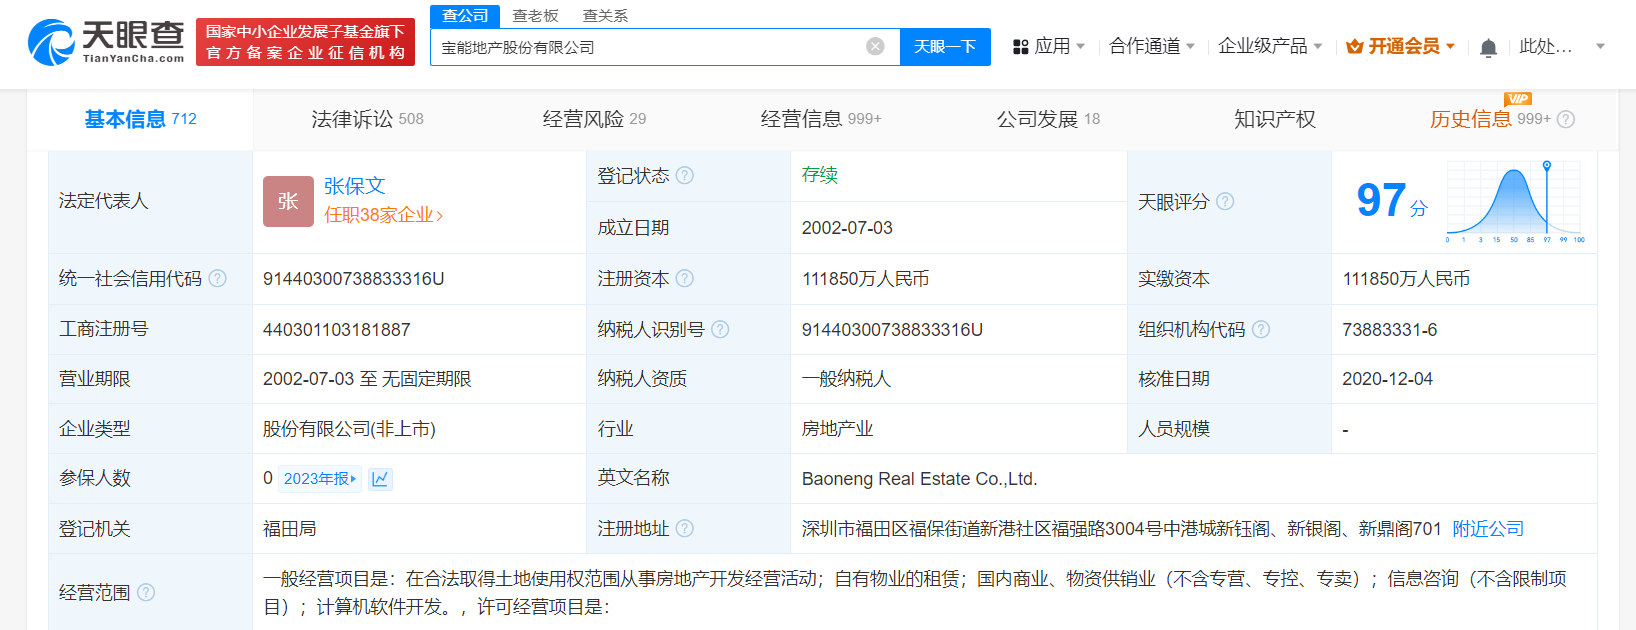Expand the 合作通道 dropdown
This screenshot has width=1636, height=630.
[x=1190, y=47]
